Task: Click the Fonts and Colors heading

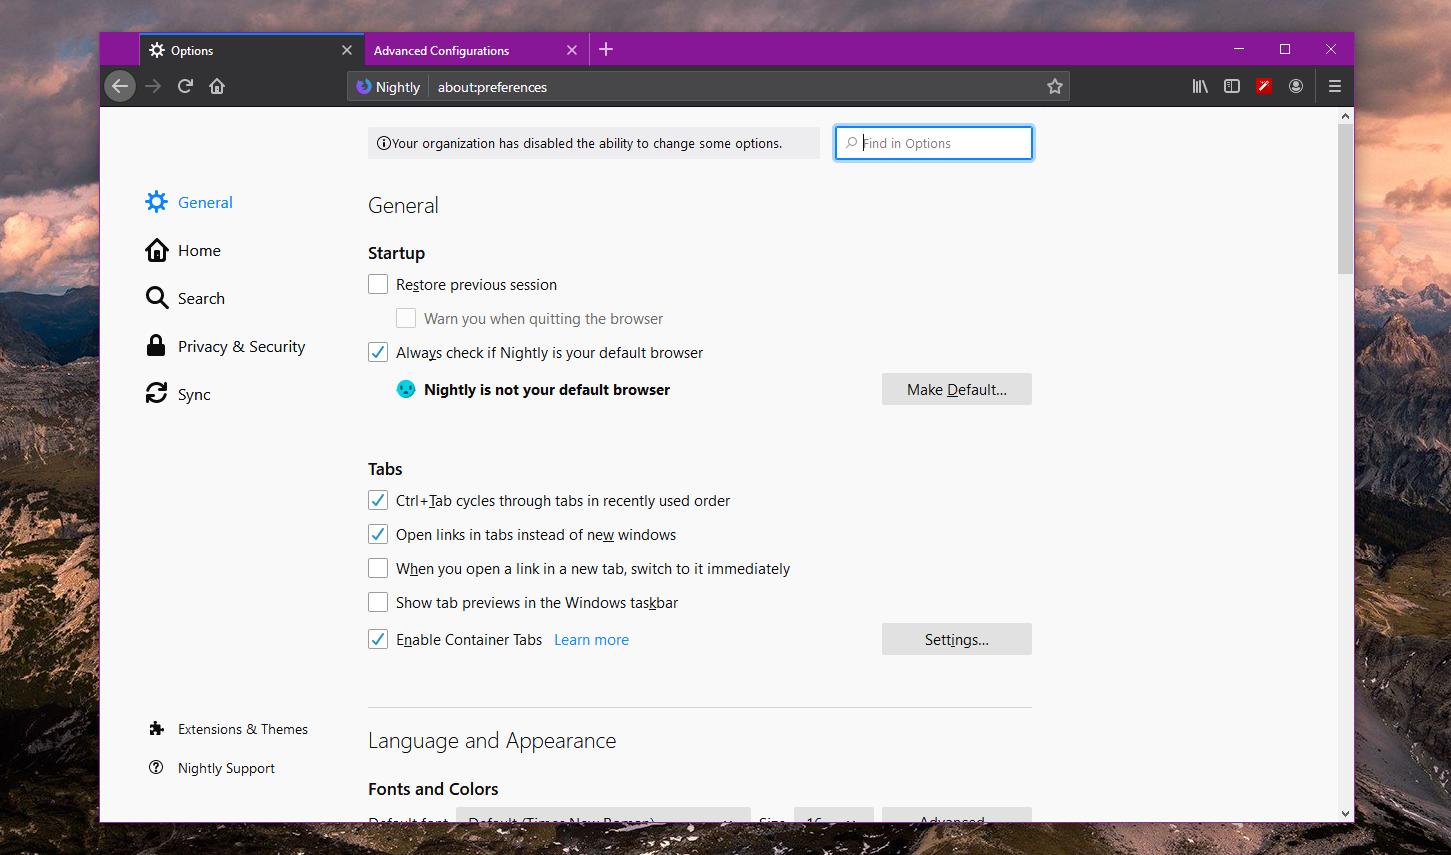Action: pyautogui.click(x=433, y=789)
